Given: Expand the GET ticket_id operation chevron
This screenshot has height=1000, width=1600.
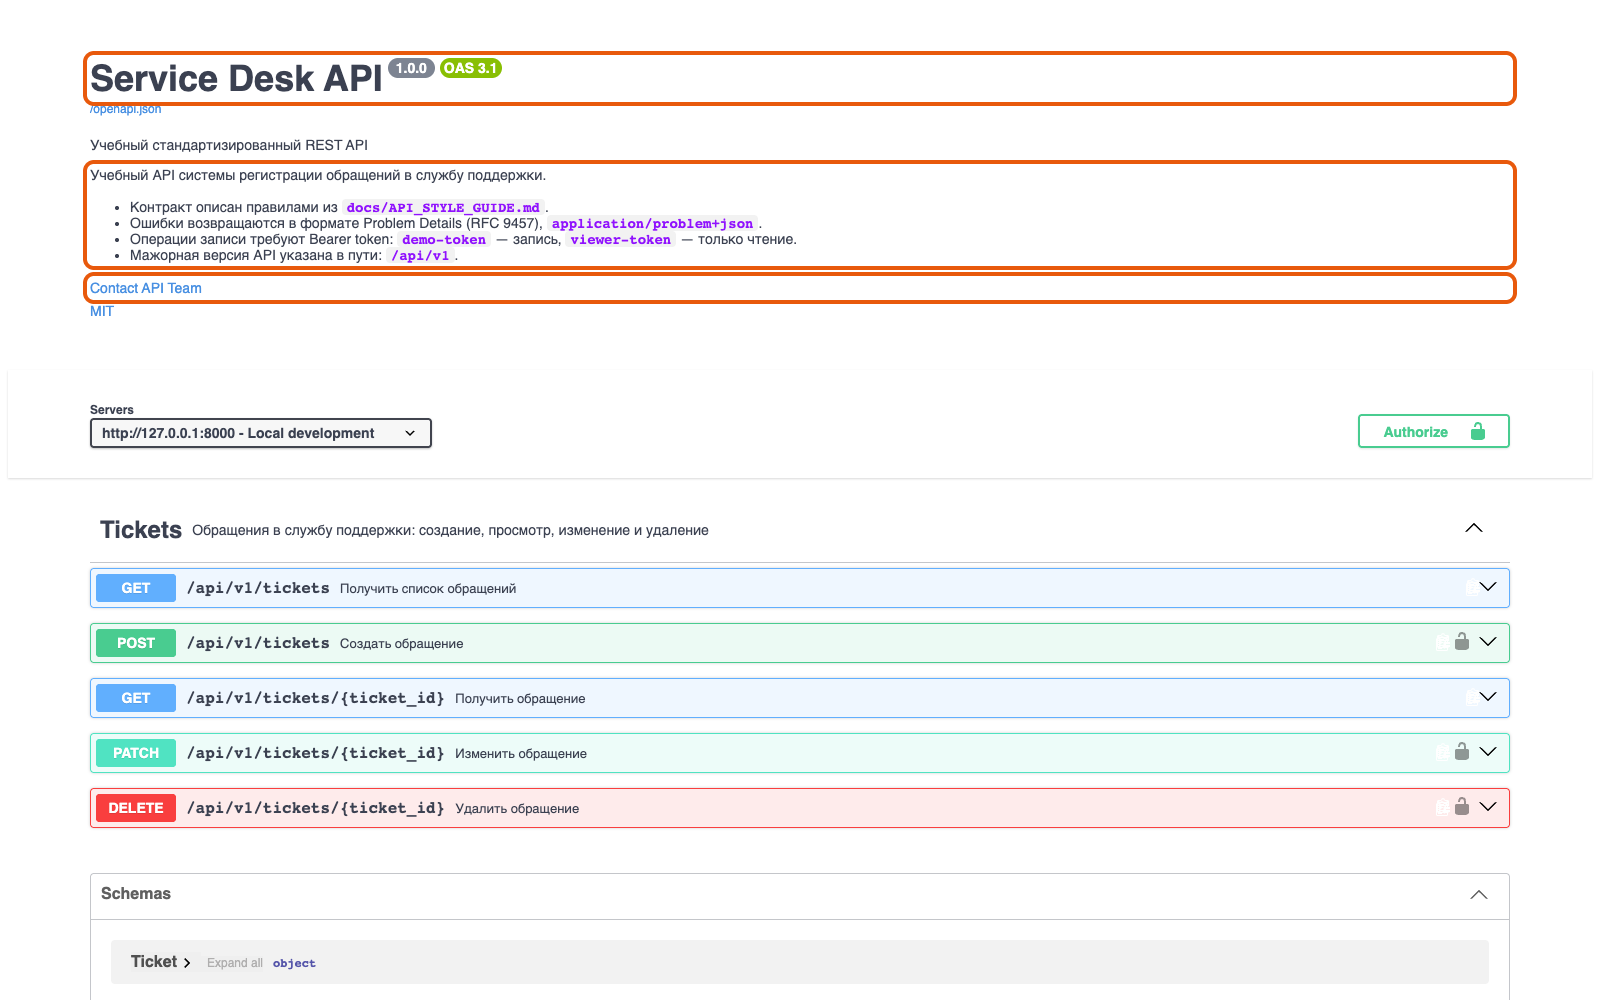Looking at the screenshot, I should pyautogui.click(x=1488, y=697).
